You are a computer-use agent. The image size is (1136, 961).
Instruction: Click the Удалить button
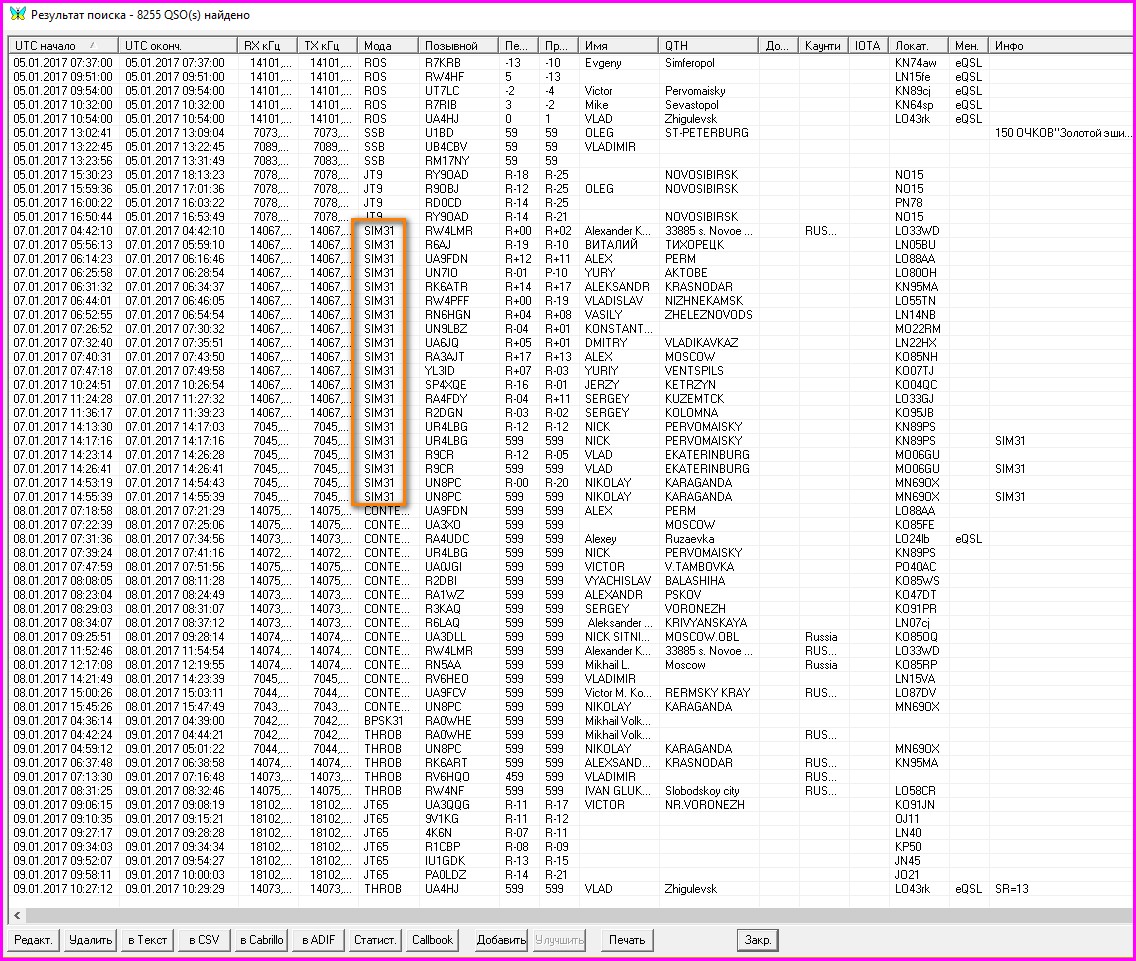[x=90, y=940]
